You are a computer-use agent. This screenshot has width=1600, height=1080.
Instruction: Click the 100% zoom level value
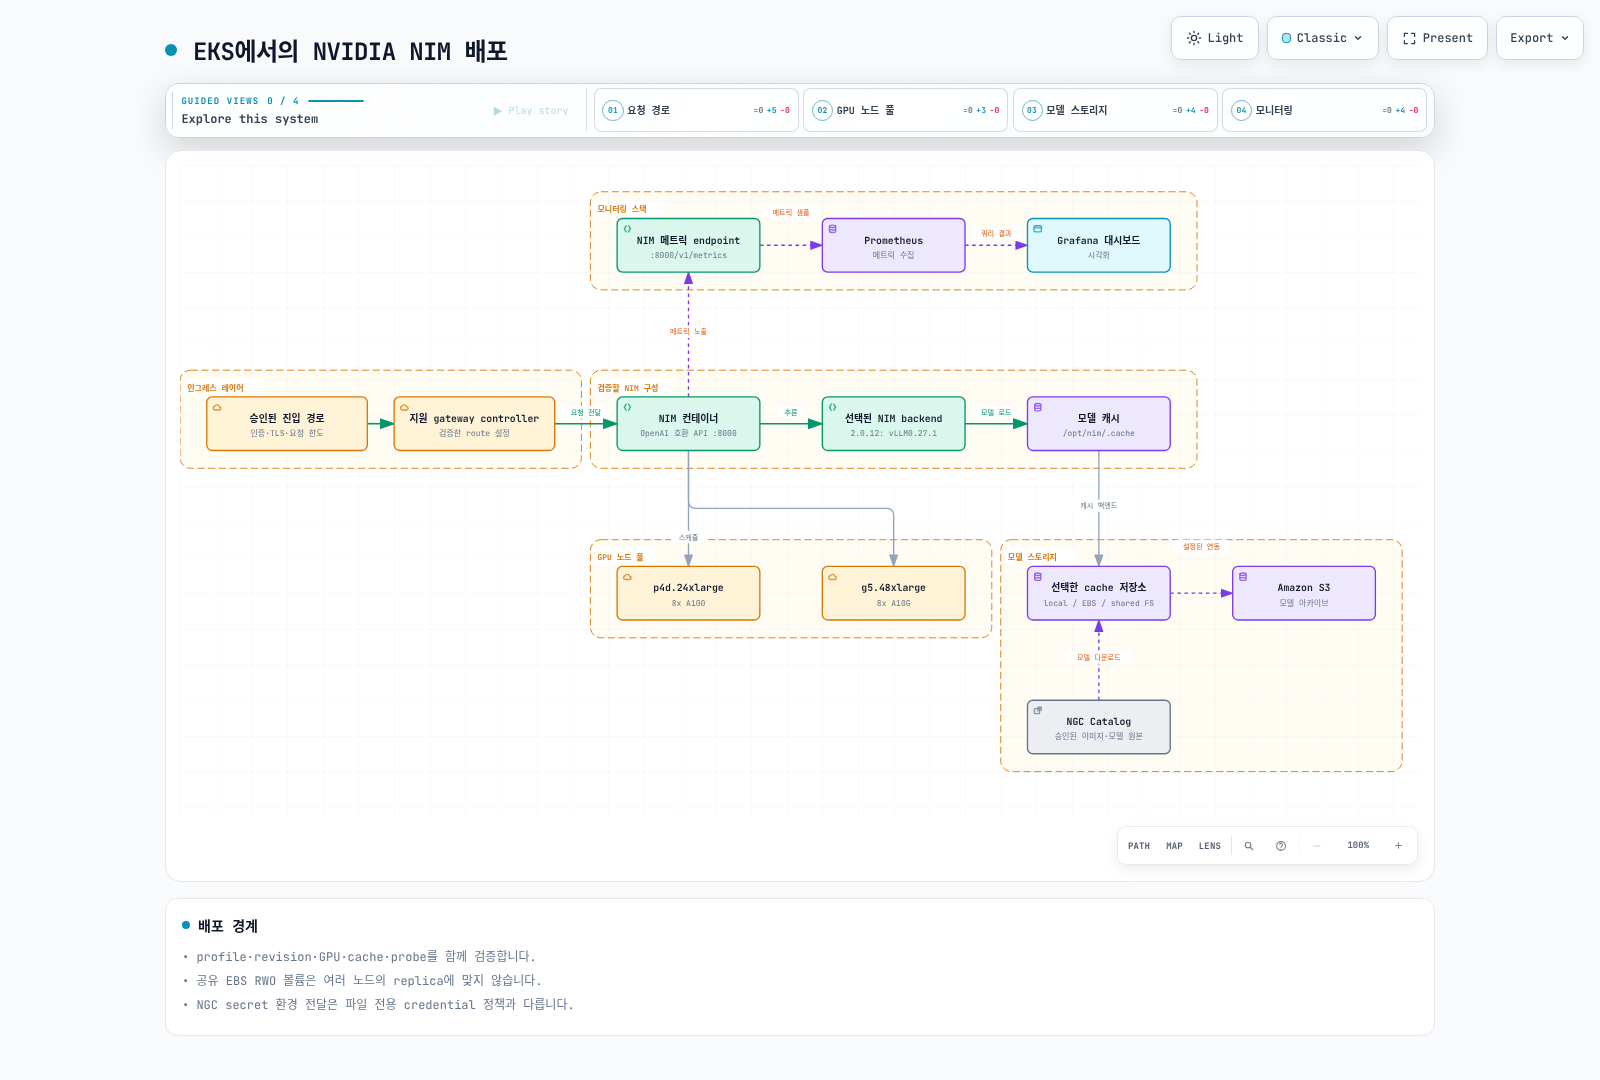(1358, 846)
